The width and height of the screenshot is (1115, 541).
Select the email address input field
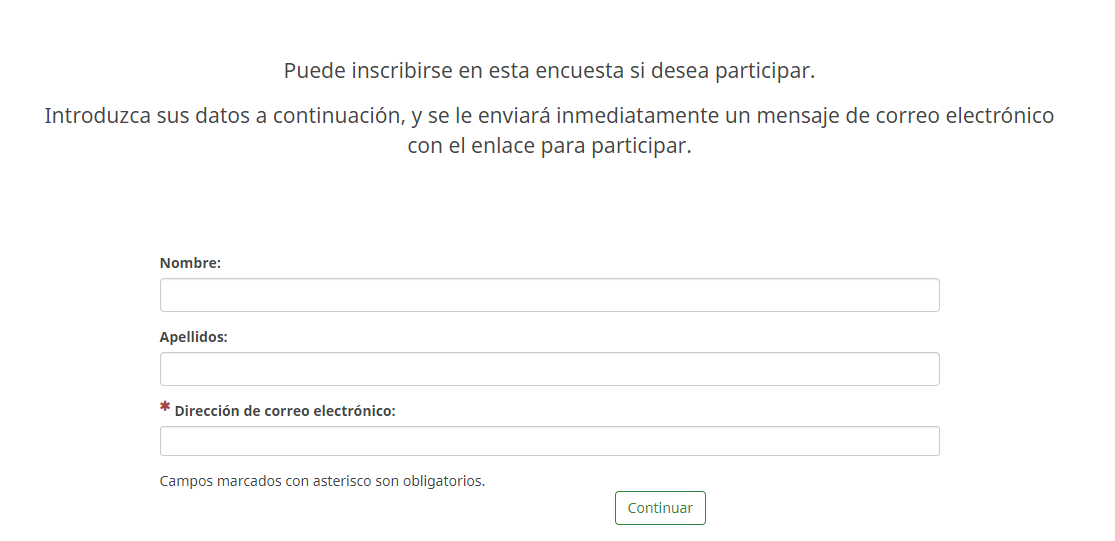pos(549,441)
